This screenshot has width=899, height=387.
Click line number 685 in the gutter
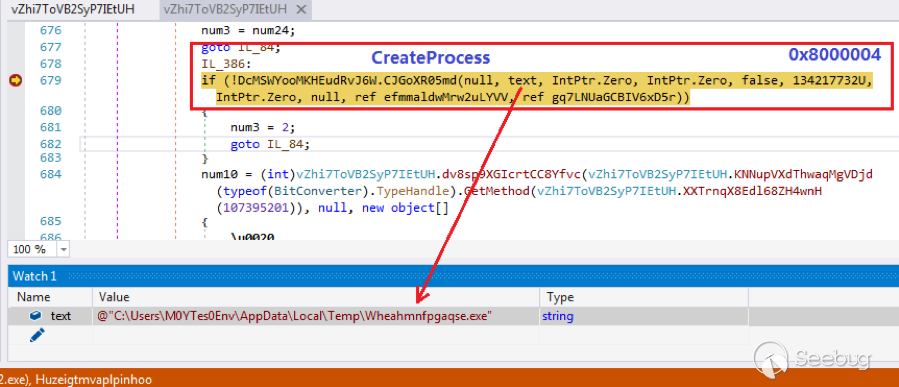(50, 220)
